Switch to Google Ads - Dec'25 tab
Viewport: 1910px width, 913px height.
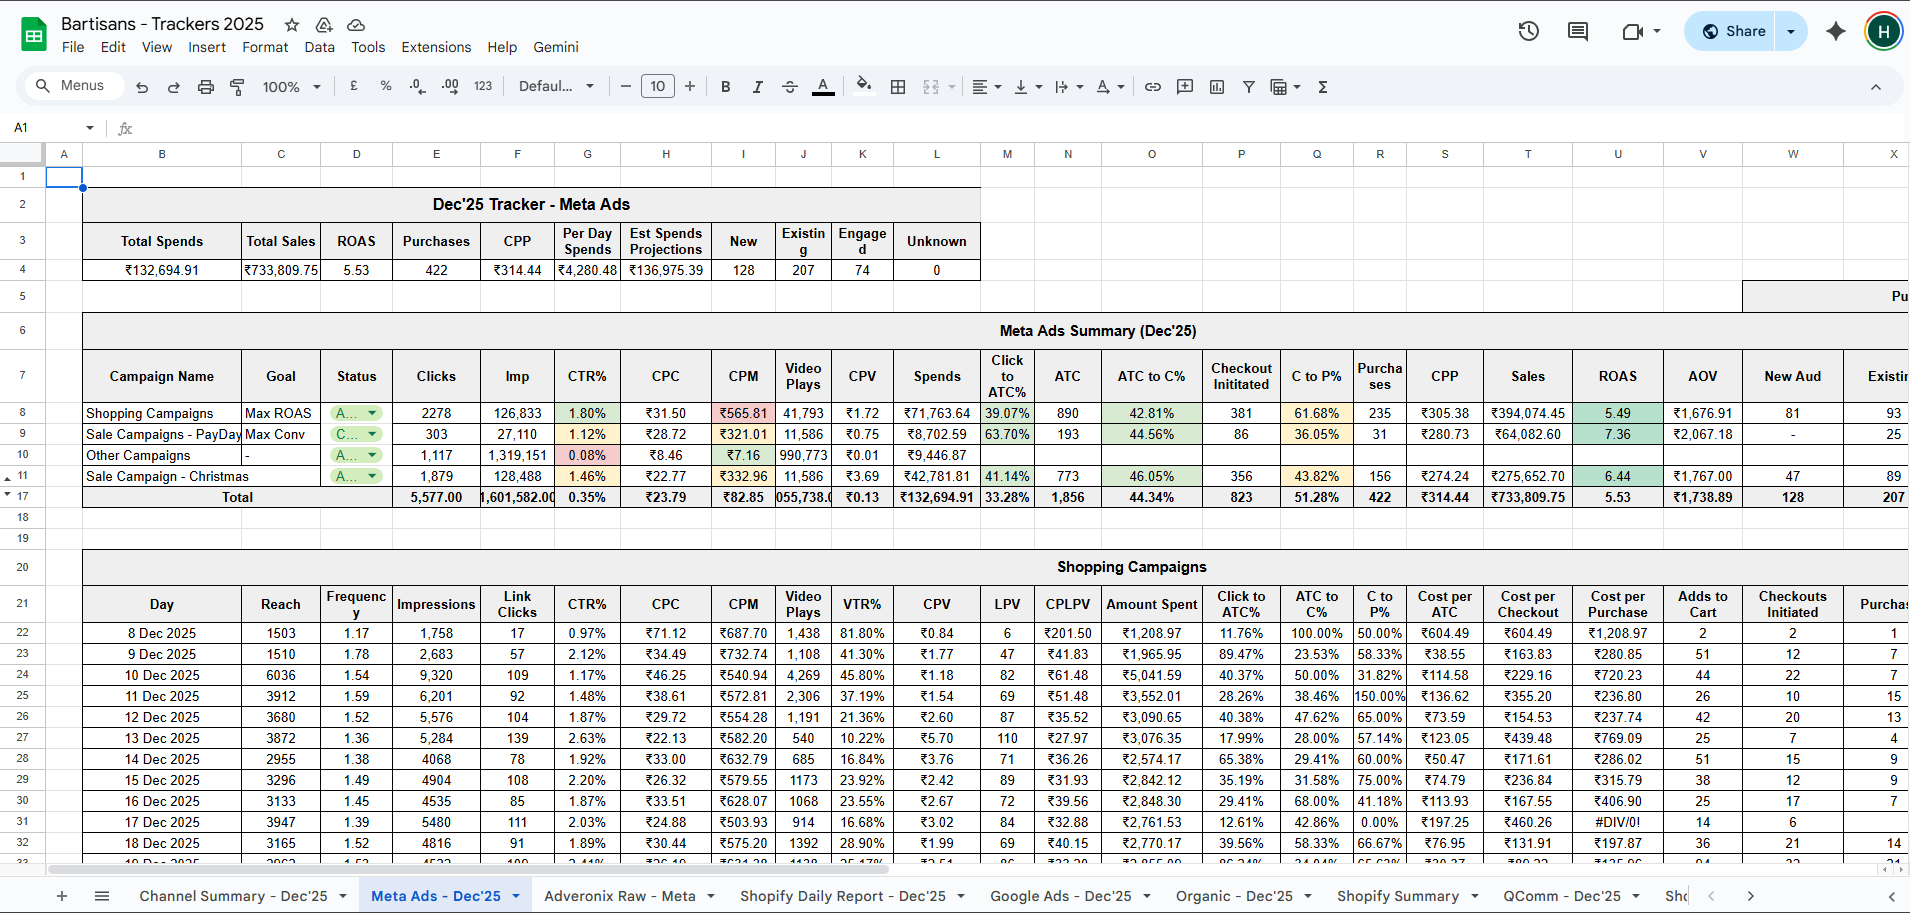tap(1060, 896)
